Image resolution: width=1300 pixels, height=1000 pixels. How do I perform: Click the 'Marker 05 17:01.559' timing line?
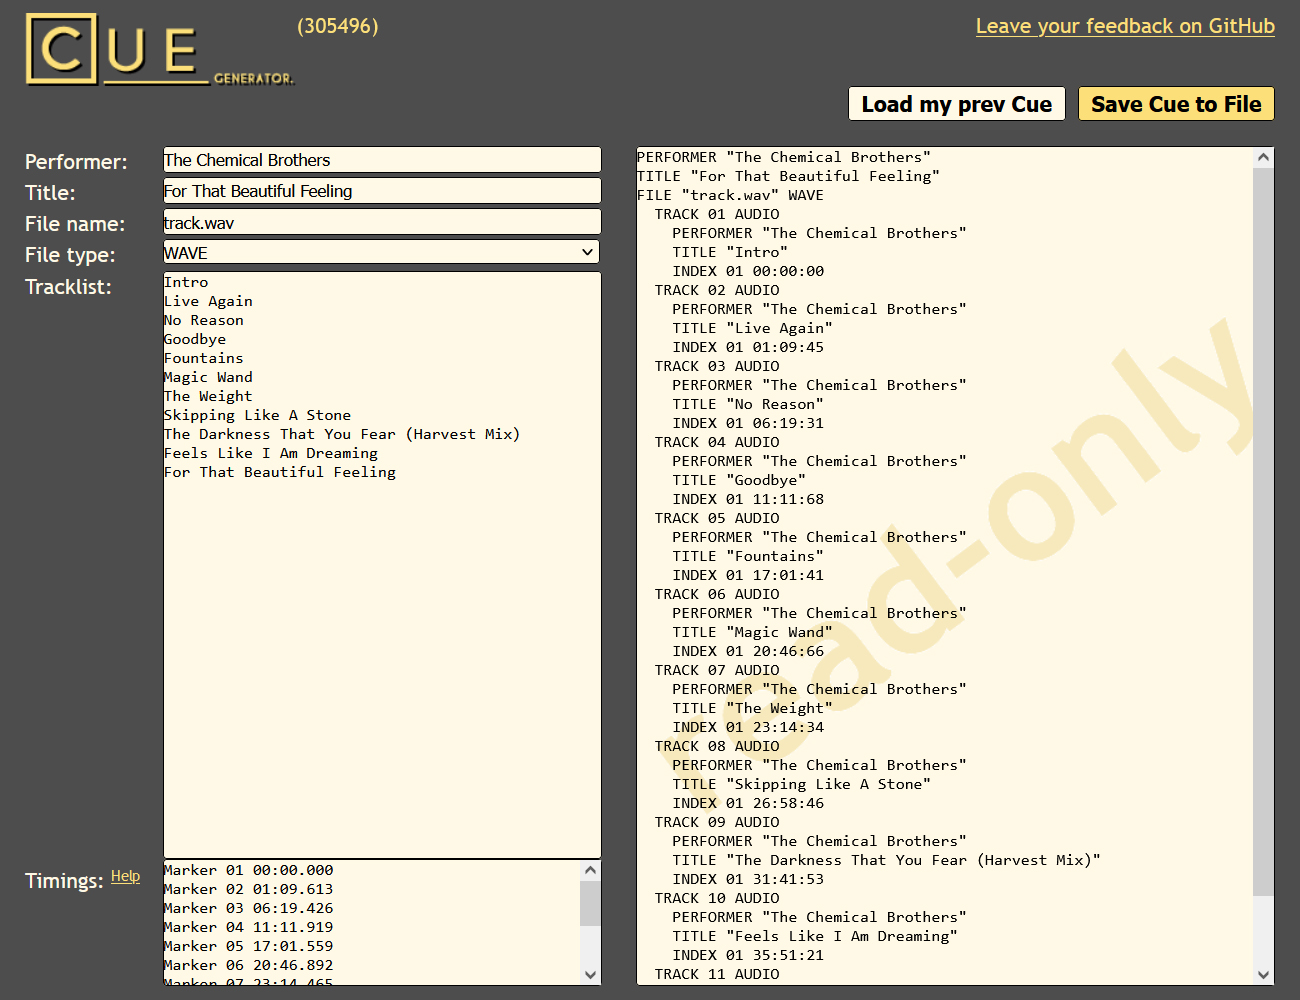(248, 946)
